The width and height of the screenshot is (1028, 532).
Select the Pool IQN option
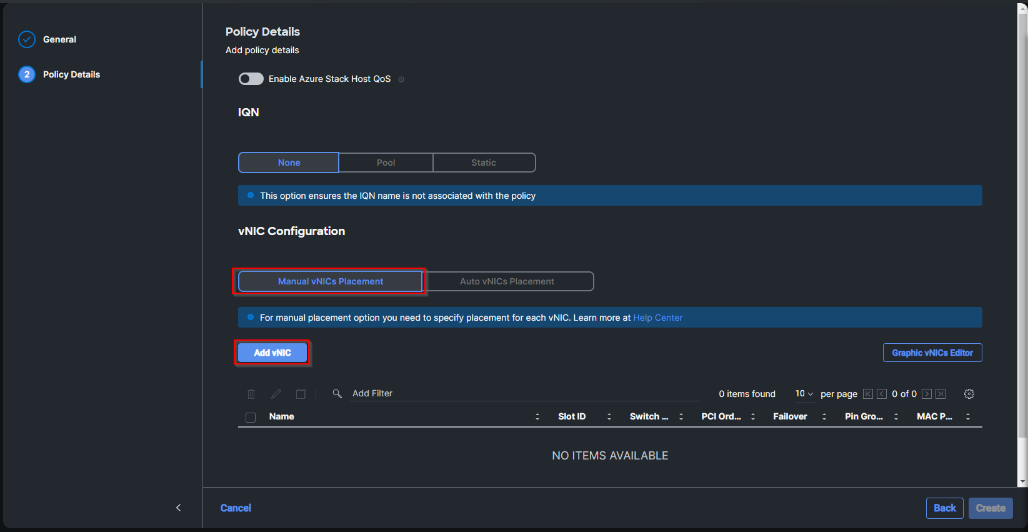tap(386, 163)
